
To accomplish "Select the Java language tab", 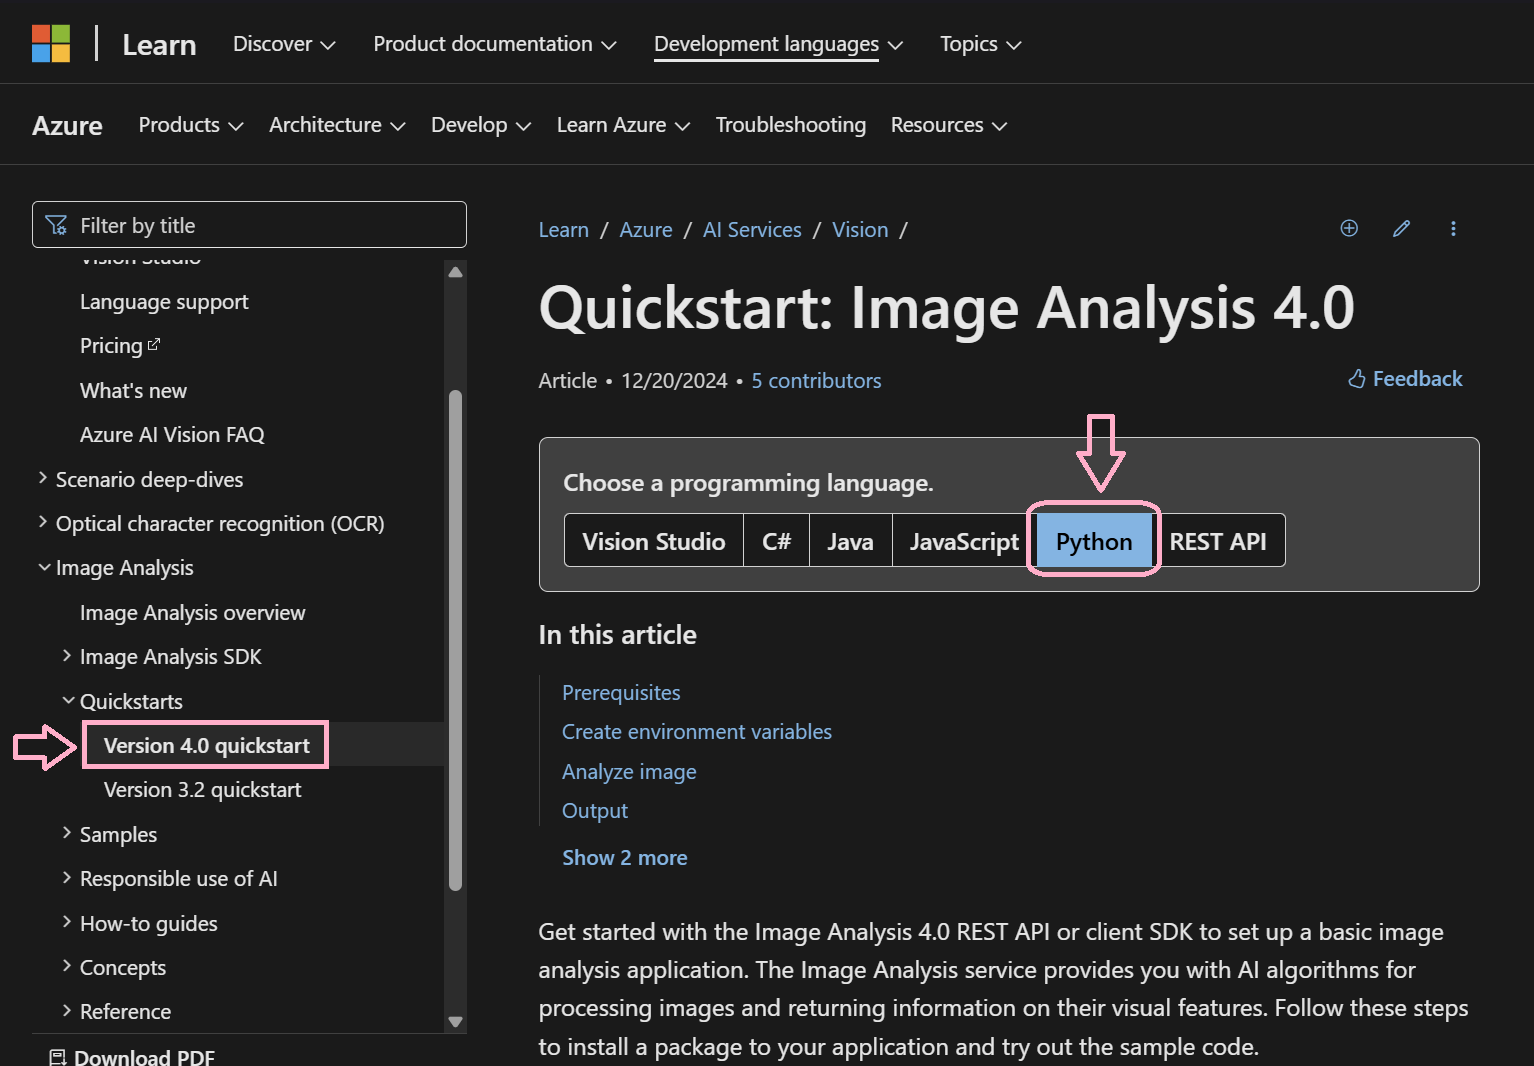I will (850, 541).
